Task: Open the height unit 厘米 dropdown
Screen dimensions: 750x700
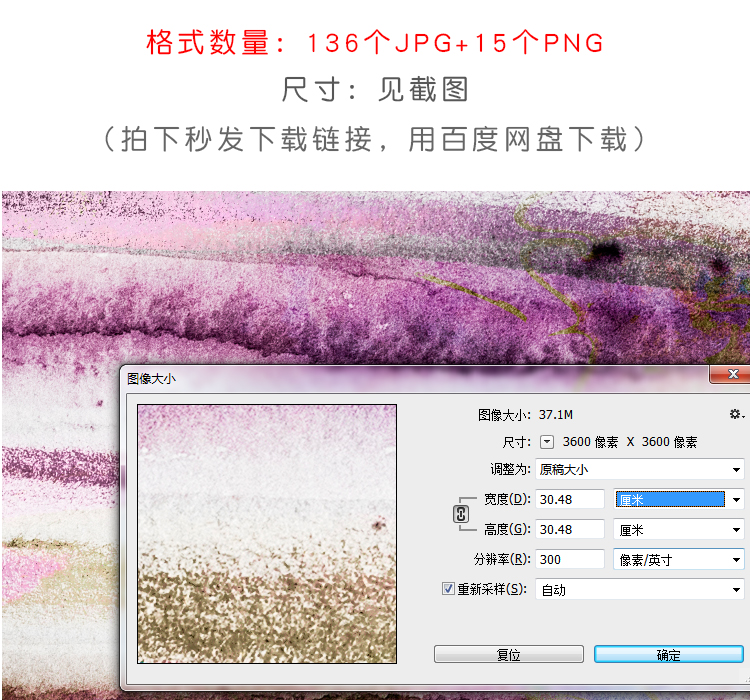Action: pos(678,529)
